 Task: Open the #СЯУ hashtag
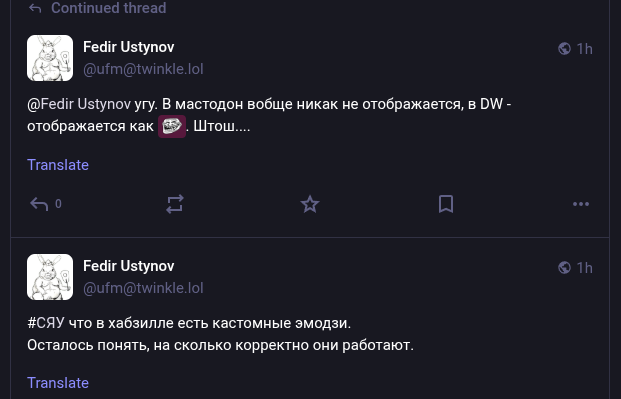[x=46, y=323]
